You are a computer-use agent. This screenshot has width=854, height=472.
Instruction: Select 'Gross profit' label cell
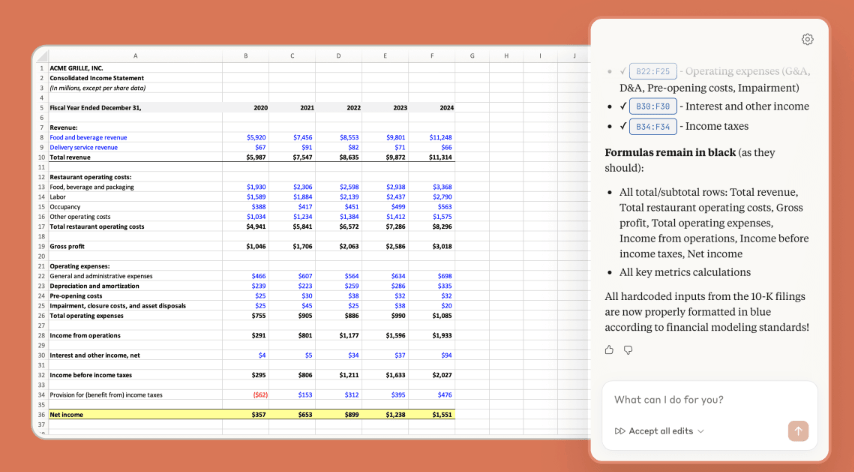[135, 247]
